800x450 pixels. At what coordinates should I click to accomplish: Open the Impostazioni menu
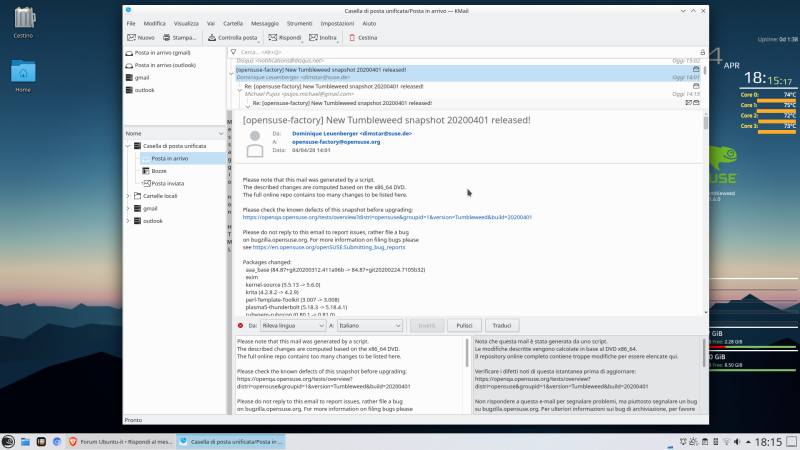click(x=337, y=23)
